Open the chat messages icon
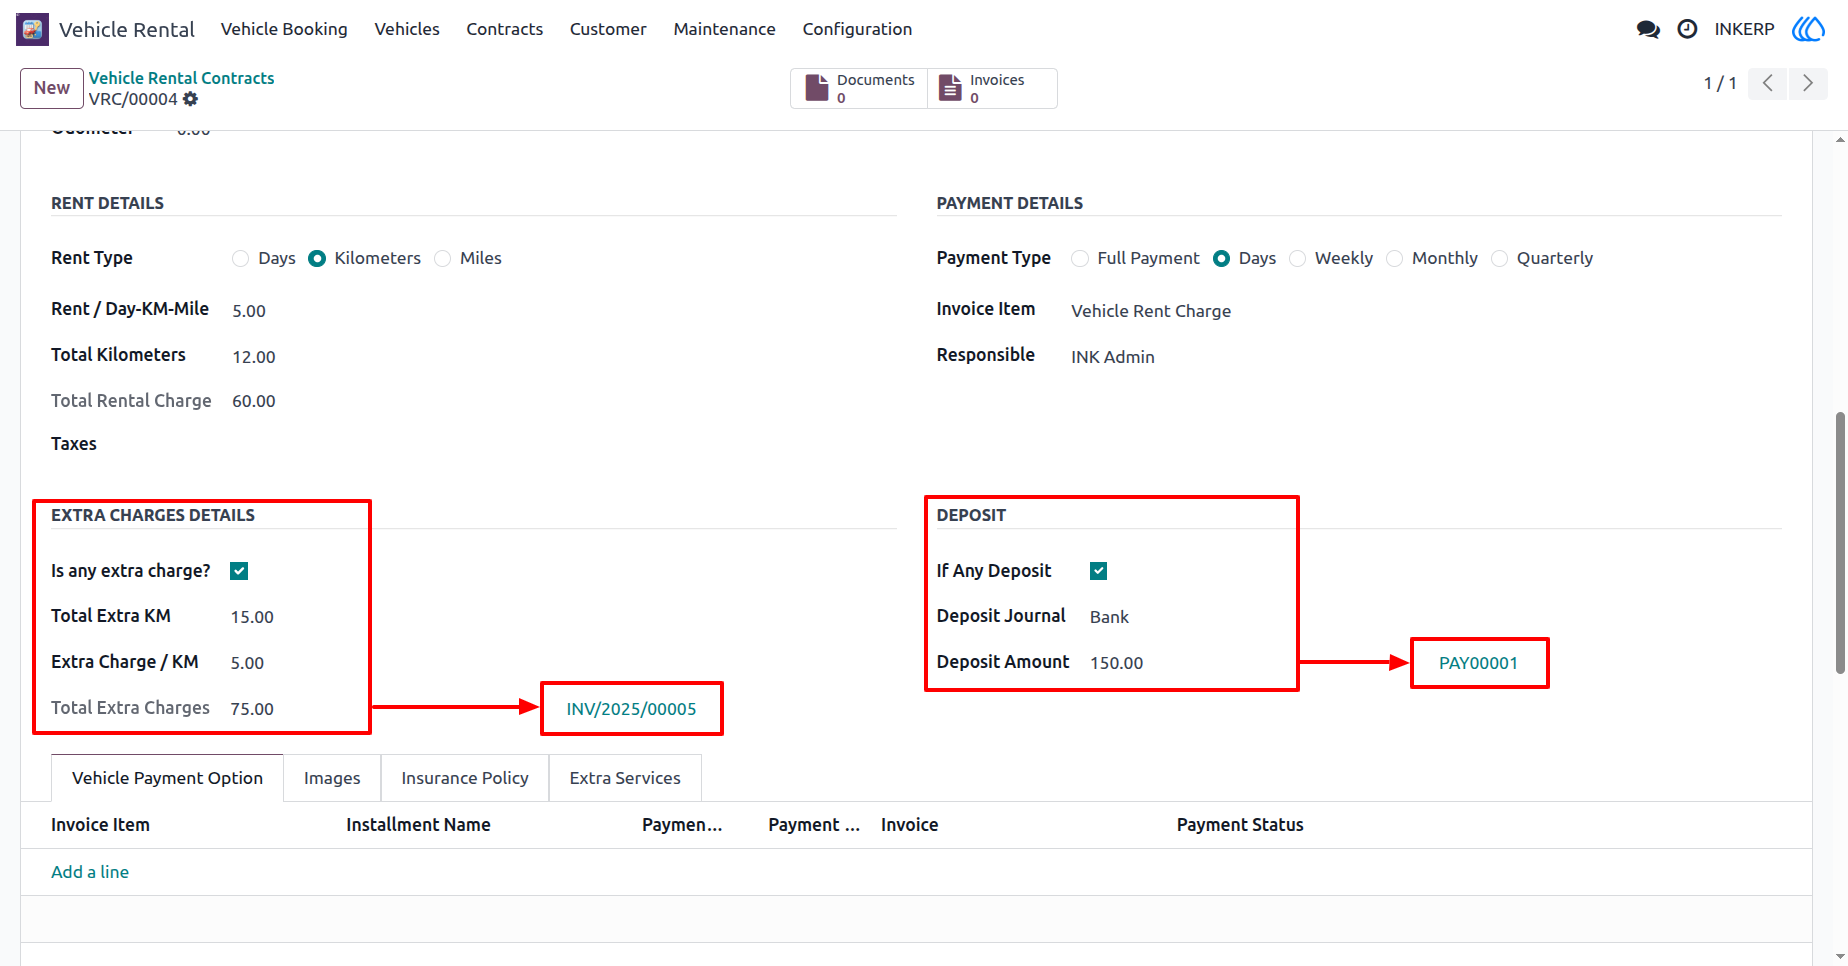 tap(1648, 29)
